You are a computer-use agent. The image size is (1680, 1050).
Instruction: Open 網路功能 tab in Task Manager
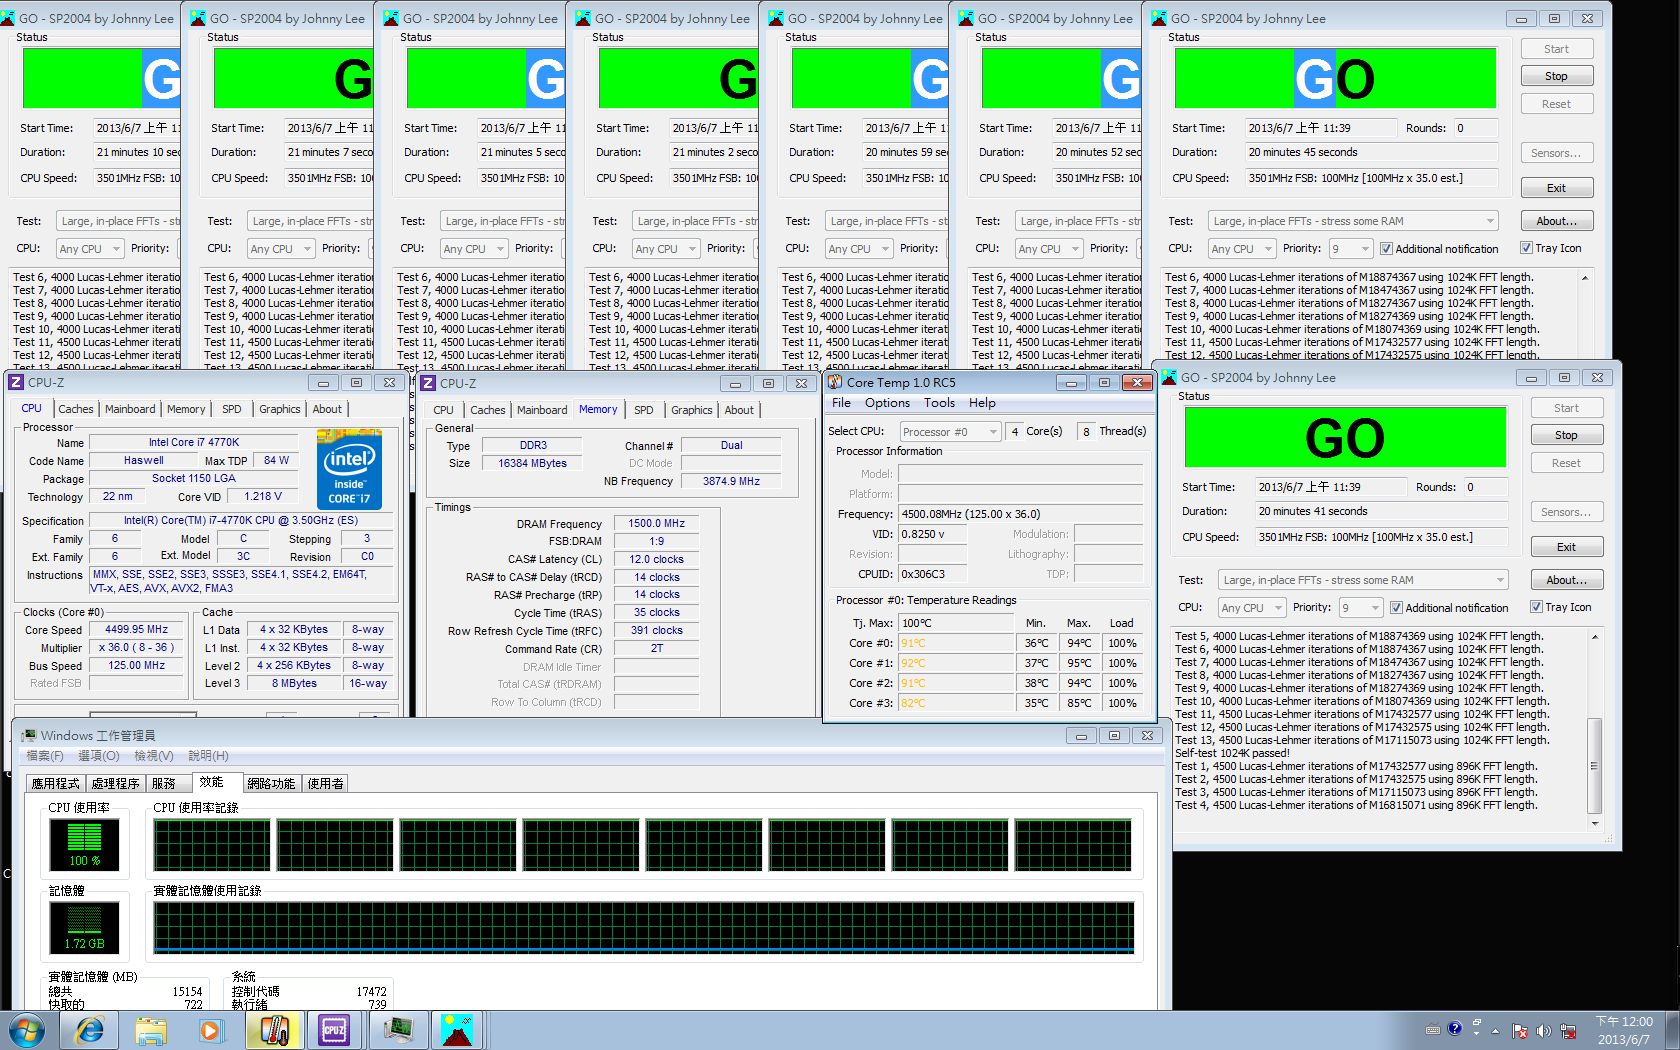tap(271, 784)
